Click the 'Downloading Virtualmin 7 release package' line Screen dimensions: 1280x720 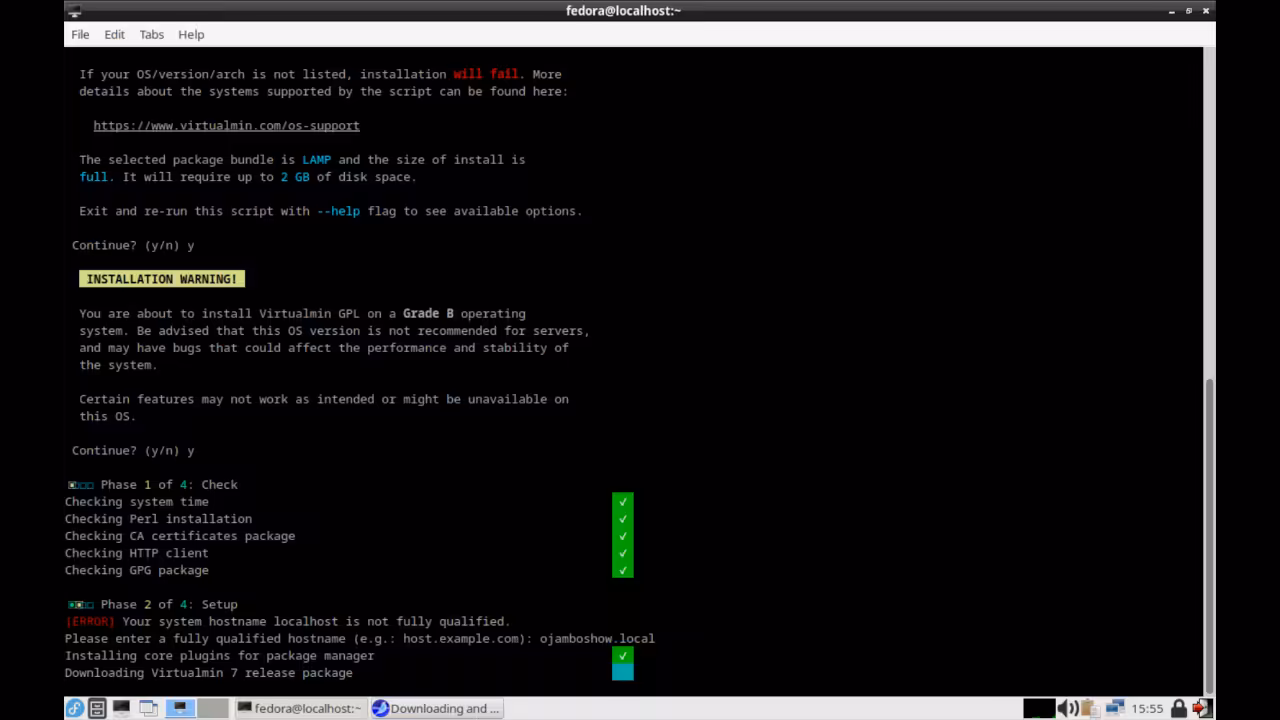[209, 673]
